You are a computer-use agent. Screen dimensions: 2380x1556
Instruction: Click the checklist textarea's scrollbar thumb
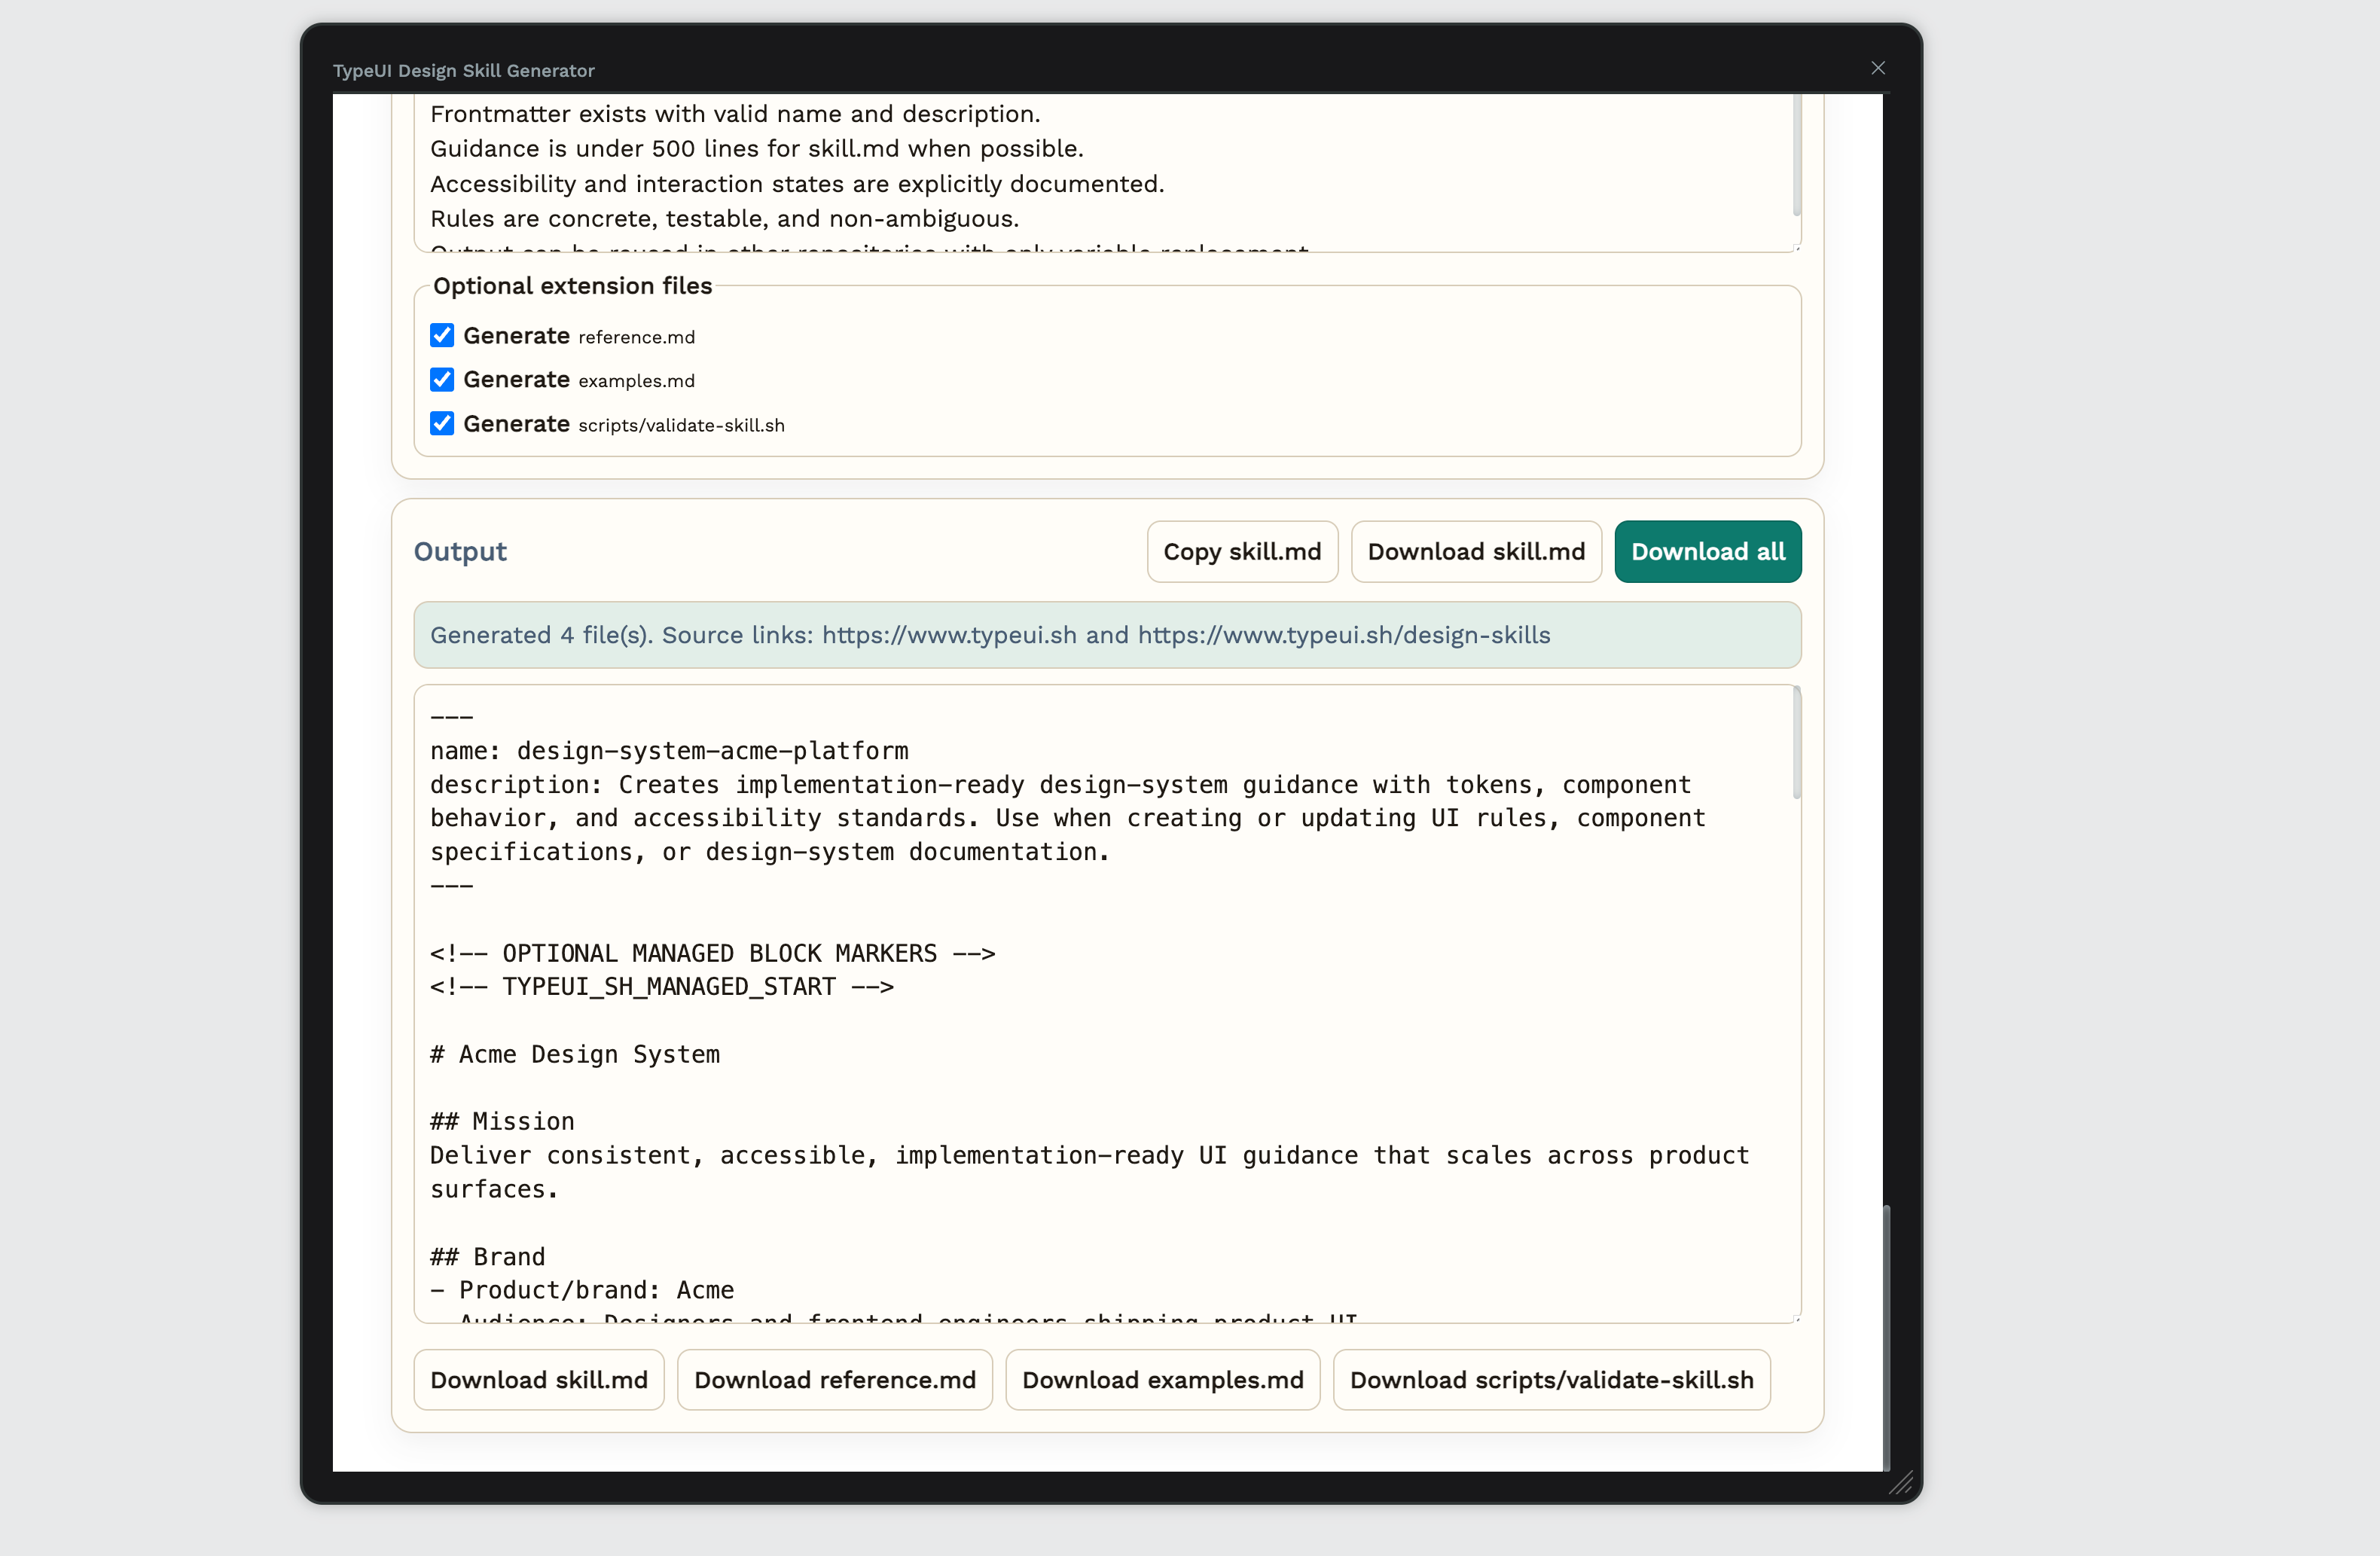coord(1796,155)
